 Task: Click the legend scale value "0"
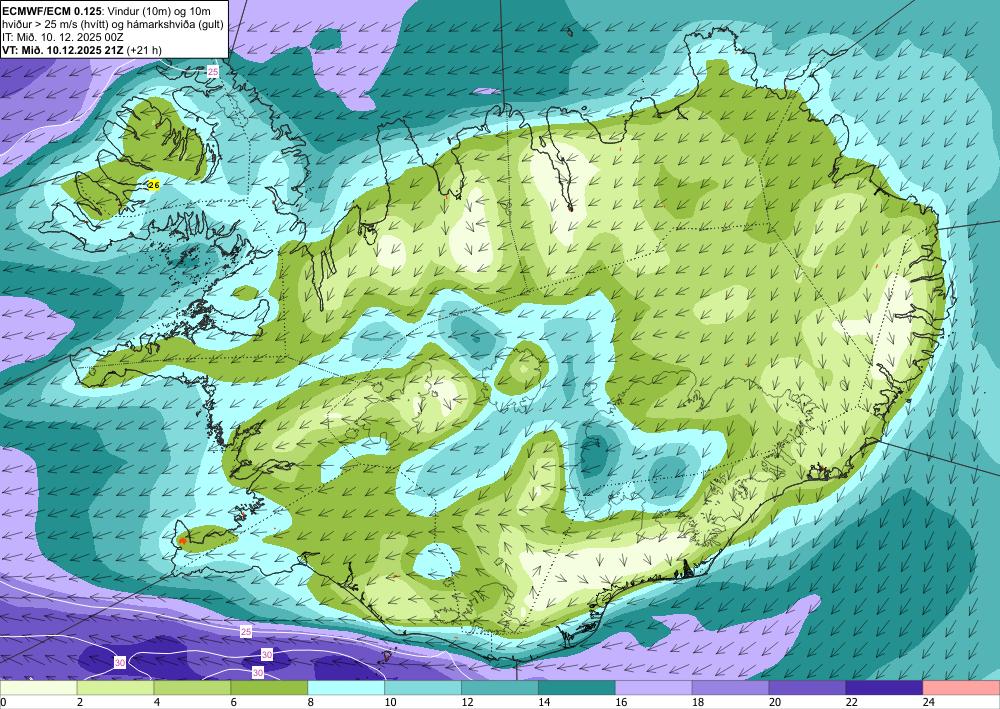[3, 702]
